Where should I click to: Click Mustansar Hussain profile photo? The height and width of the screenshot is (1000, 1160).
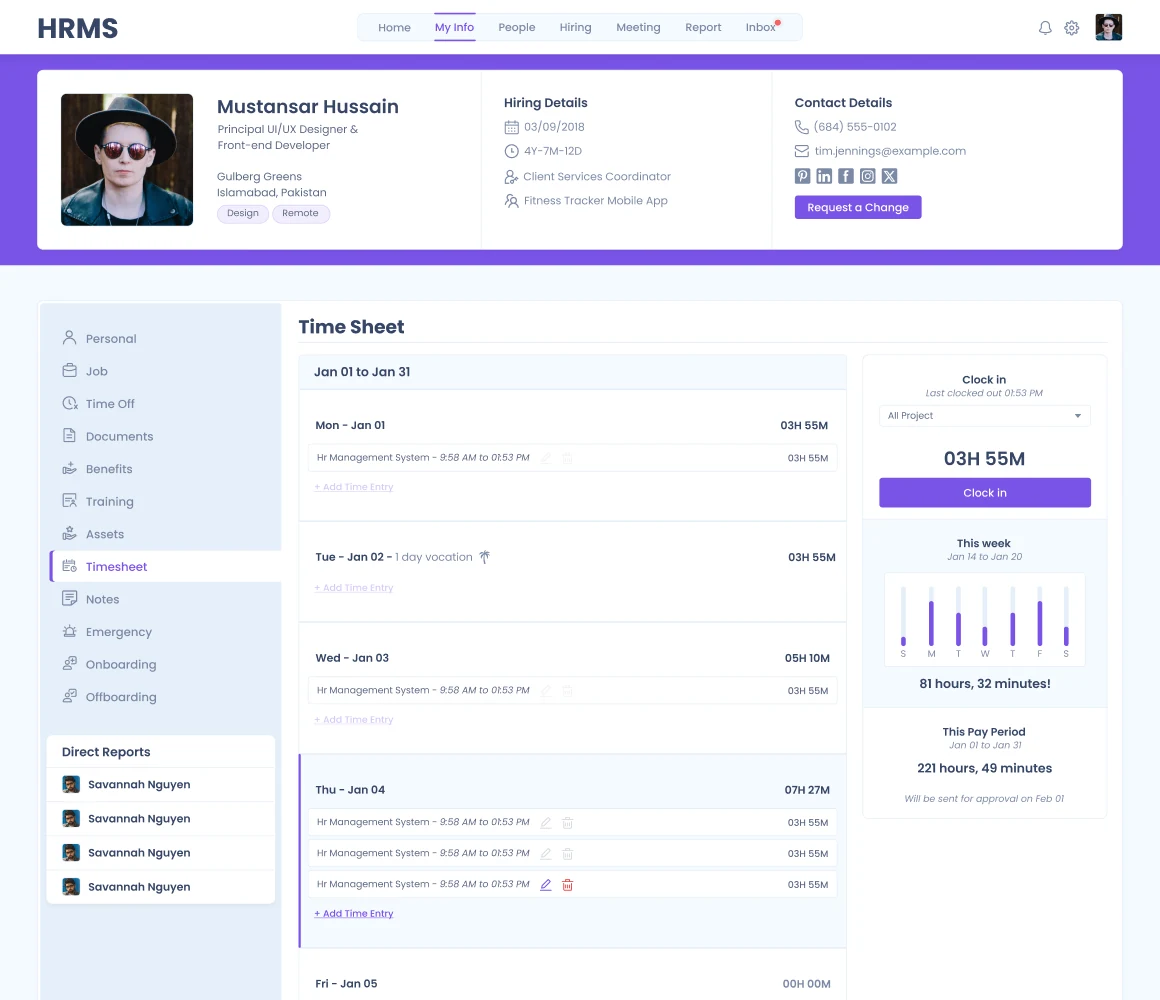127,160
